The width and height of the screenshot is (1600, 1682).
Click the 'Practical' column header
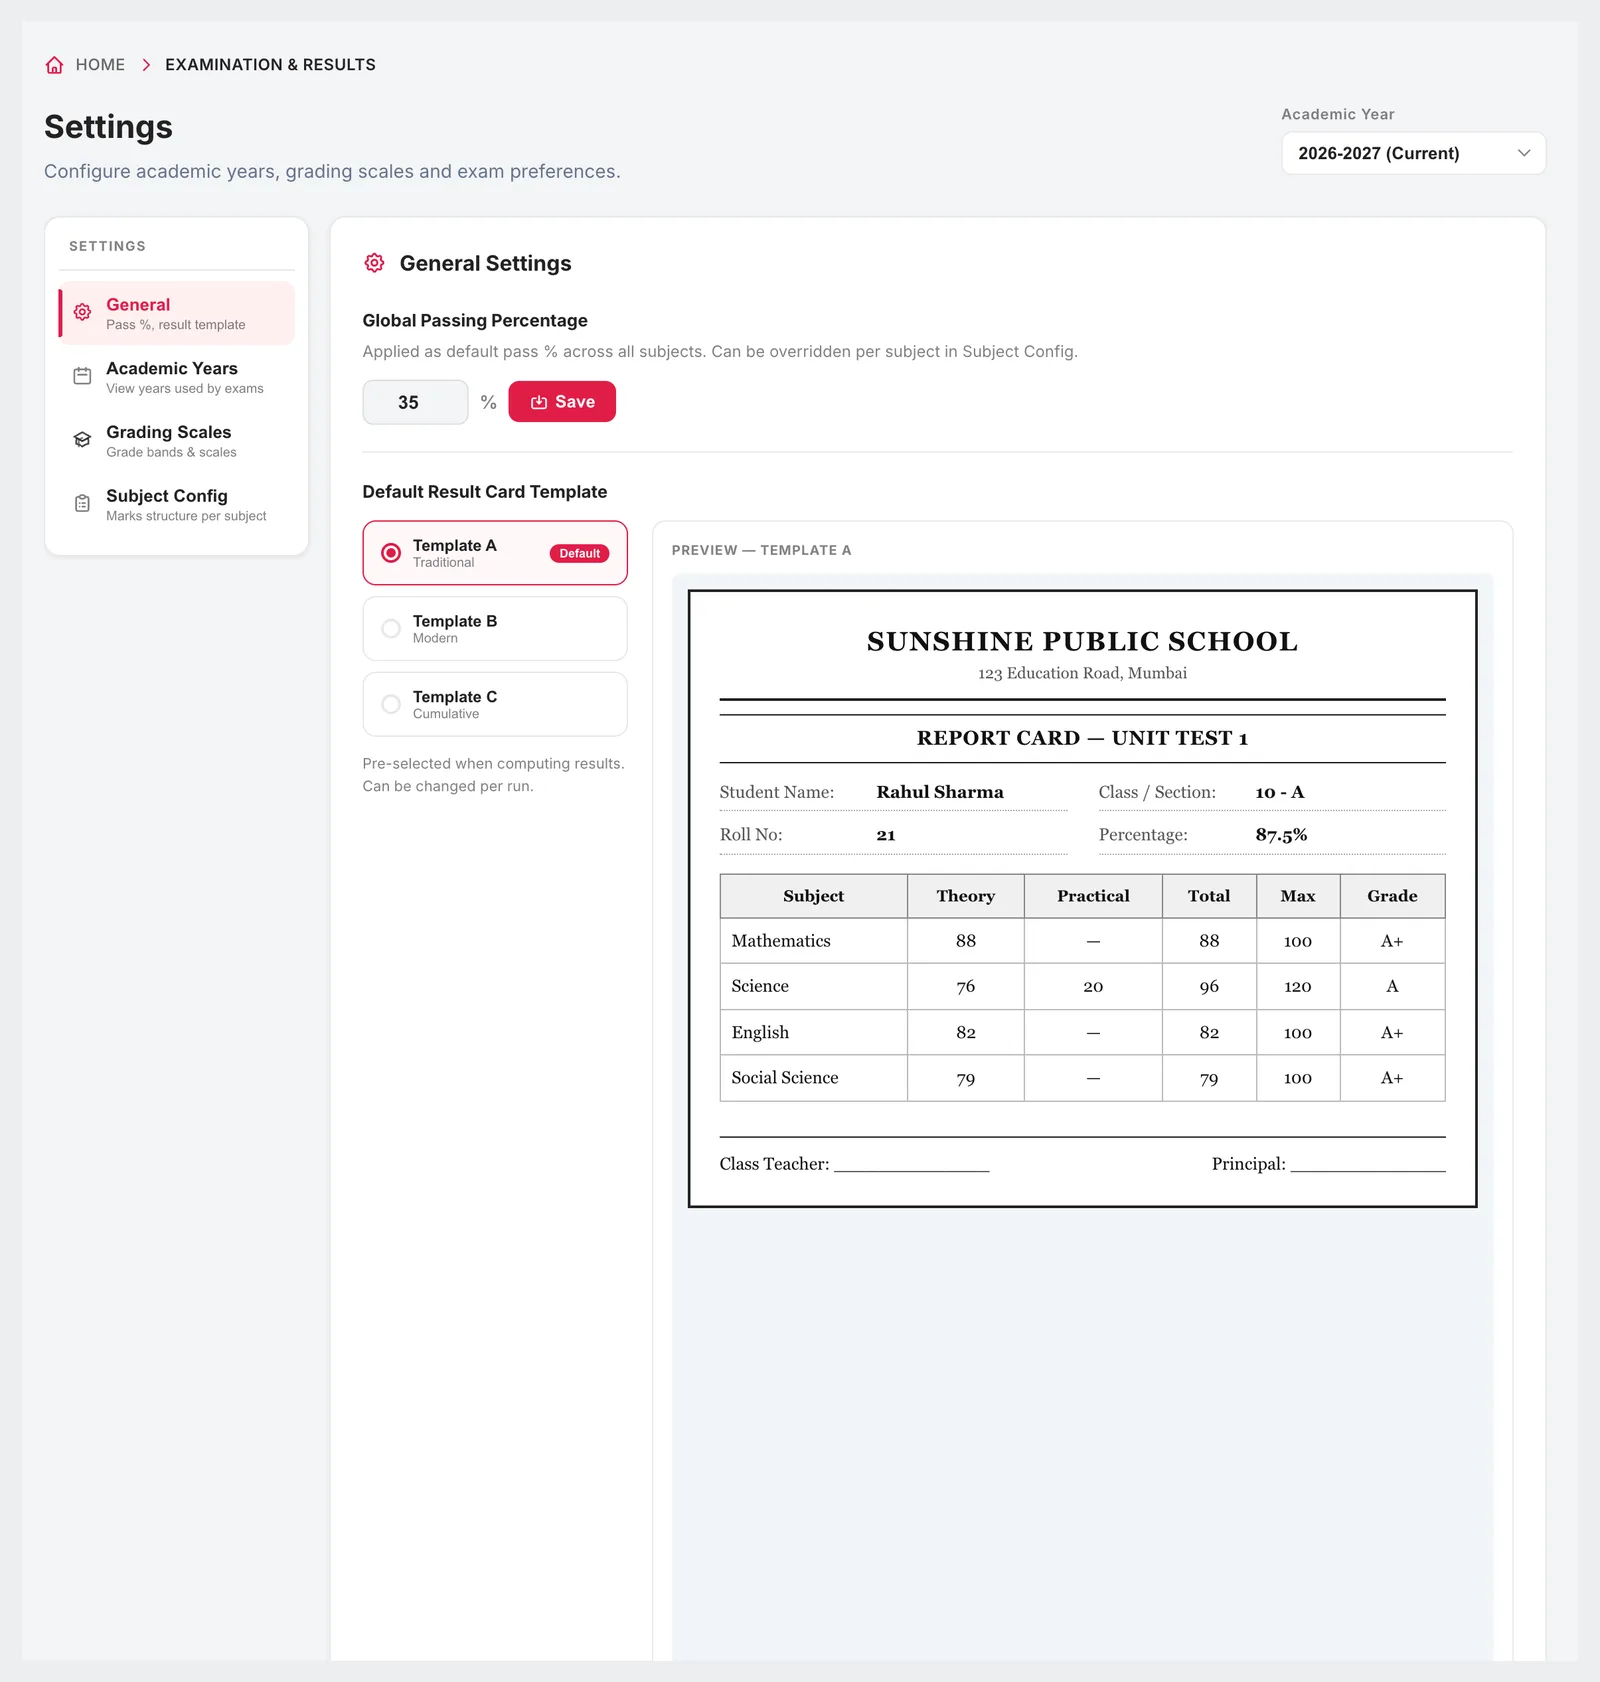(x=1093, y=896)
